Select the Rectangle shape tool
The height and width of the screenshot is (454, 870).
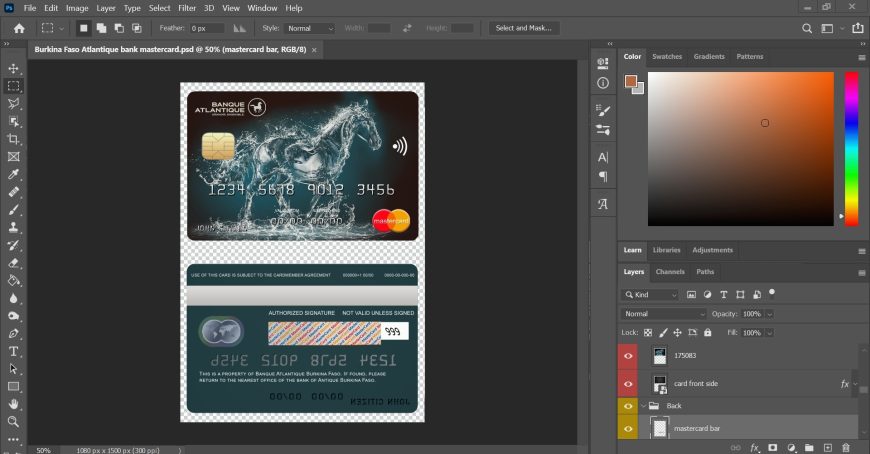(x=13, y=387)
